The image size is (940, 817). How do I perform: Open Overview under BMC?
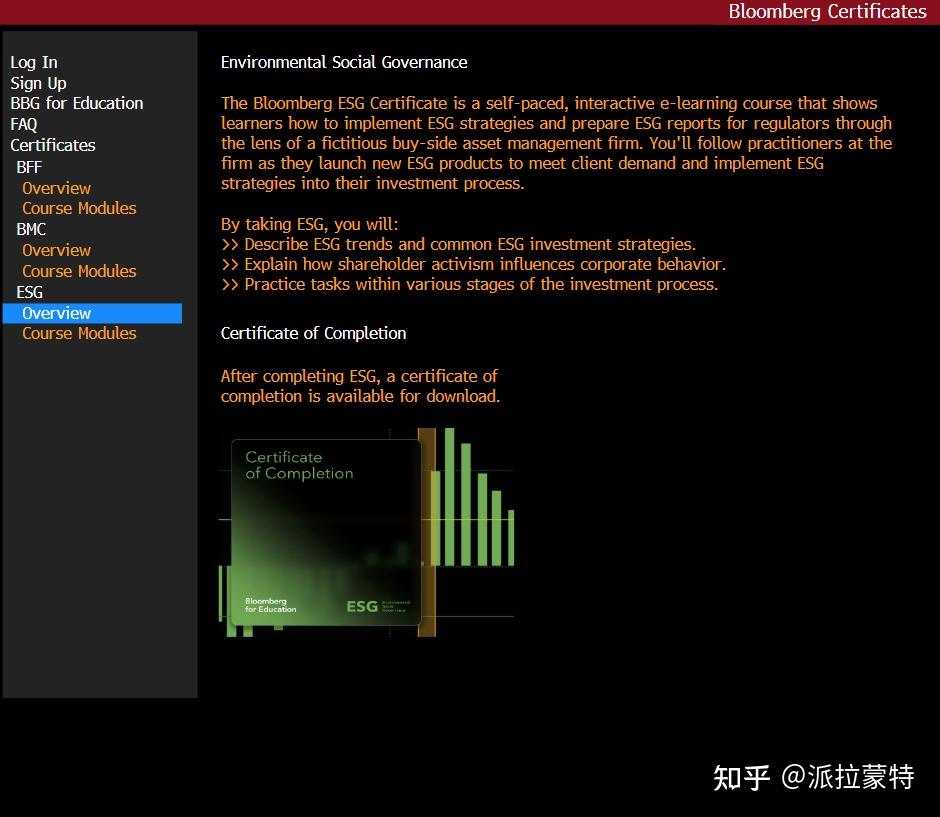(x=56, y=251)
